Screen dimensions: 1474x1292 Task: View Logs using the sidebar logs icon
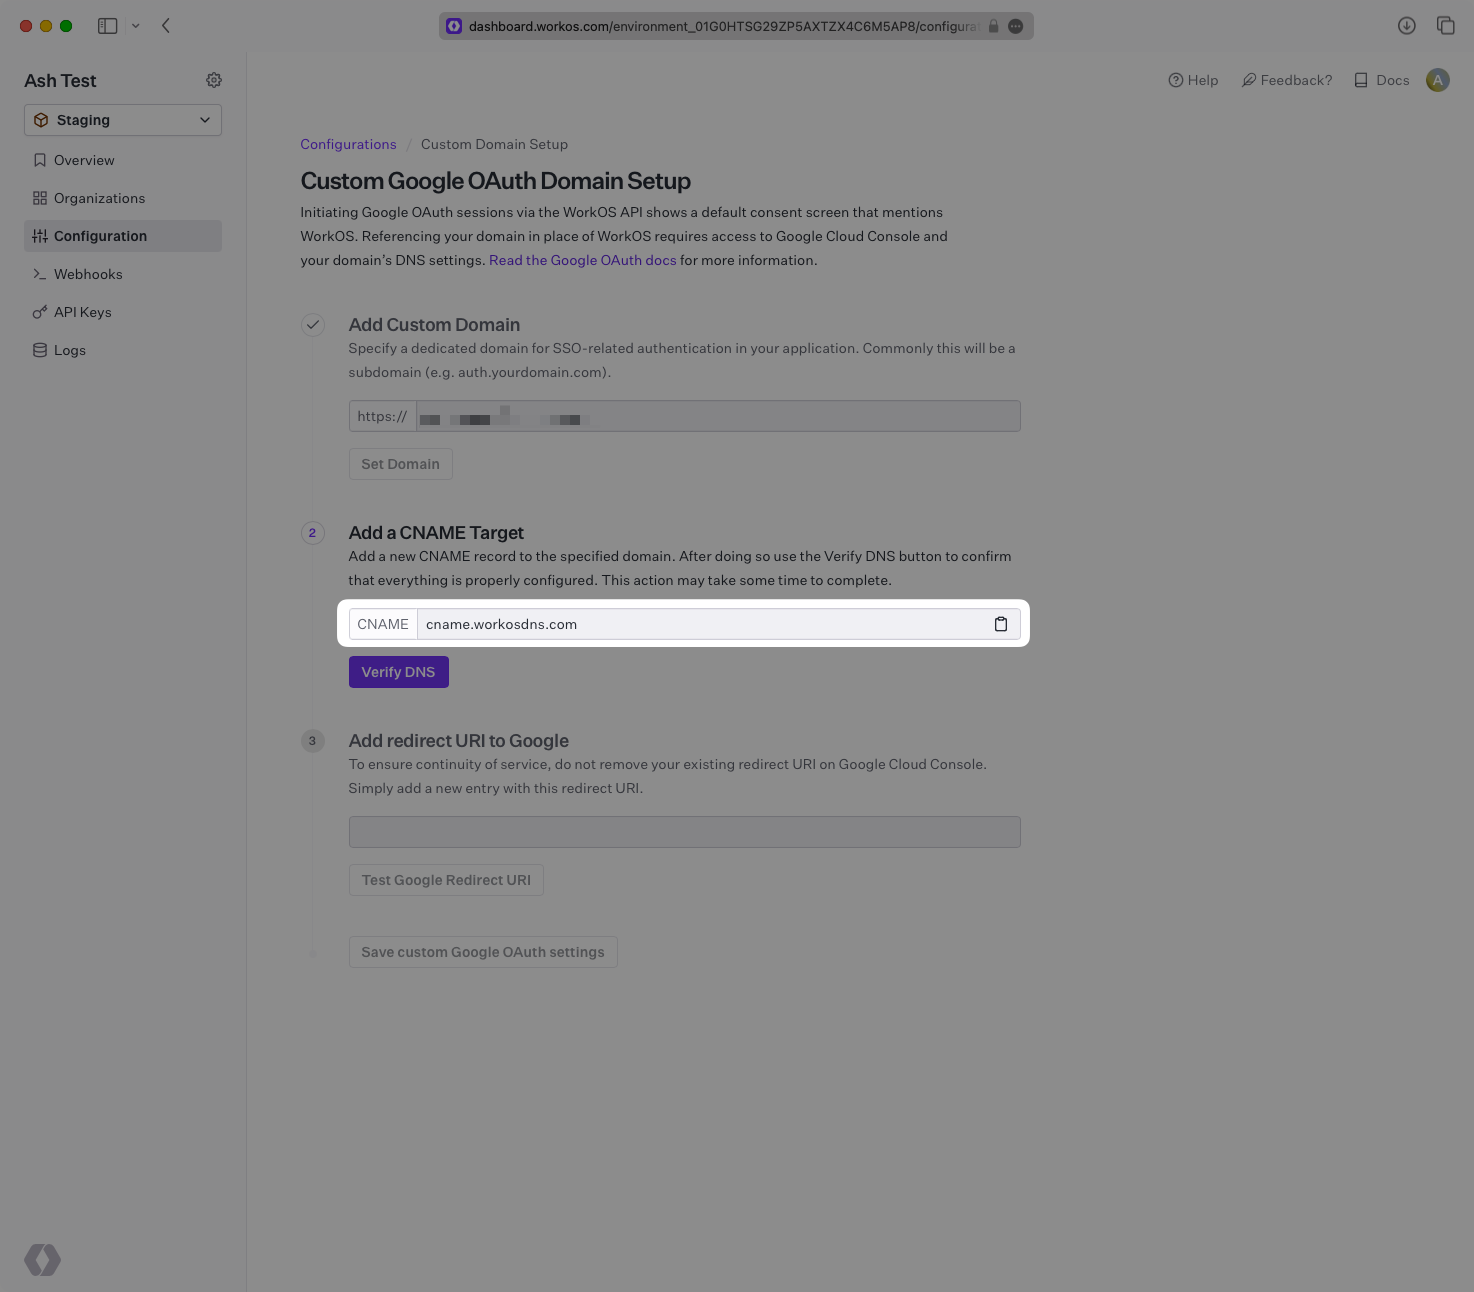tap(40, 349)
